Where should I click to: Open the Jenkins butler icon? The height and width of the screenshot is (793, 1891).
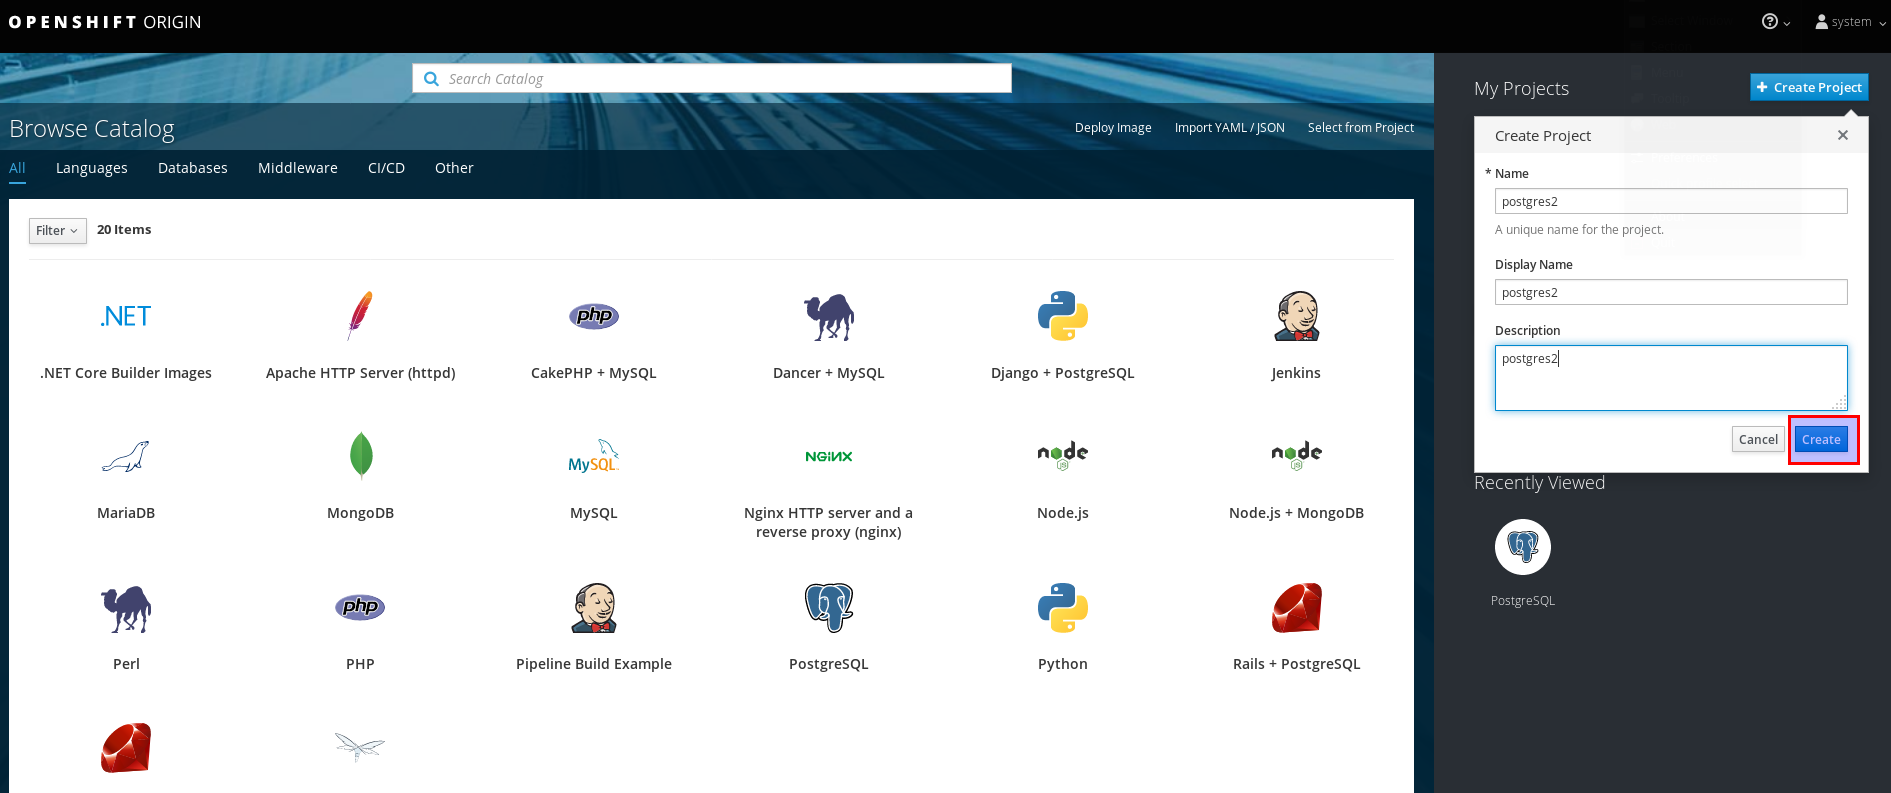pyautogui.click(x=1297, y=316)
